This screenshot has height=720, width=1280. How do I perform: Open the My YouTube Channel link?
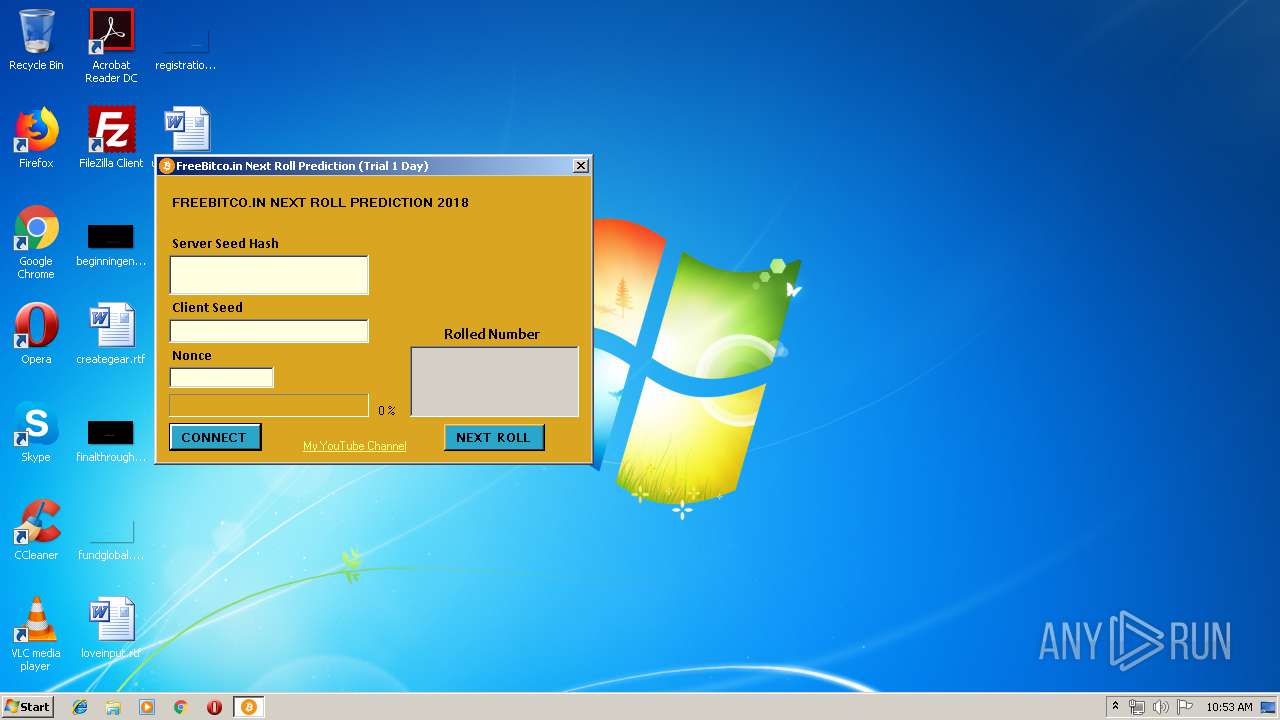(x=355, y=446)
